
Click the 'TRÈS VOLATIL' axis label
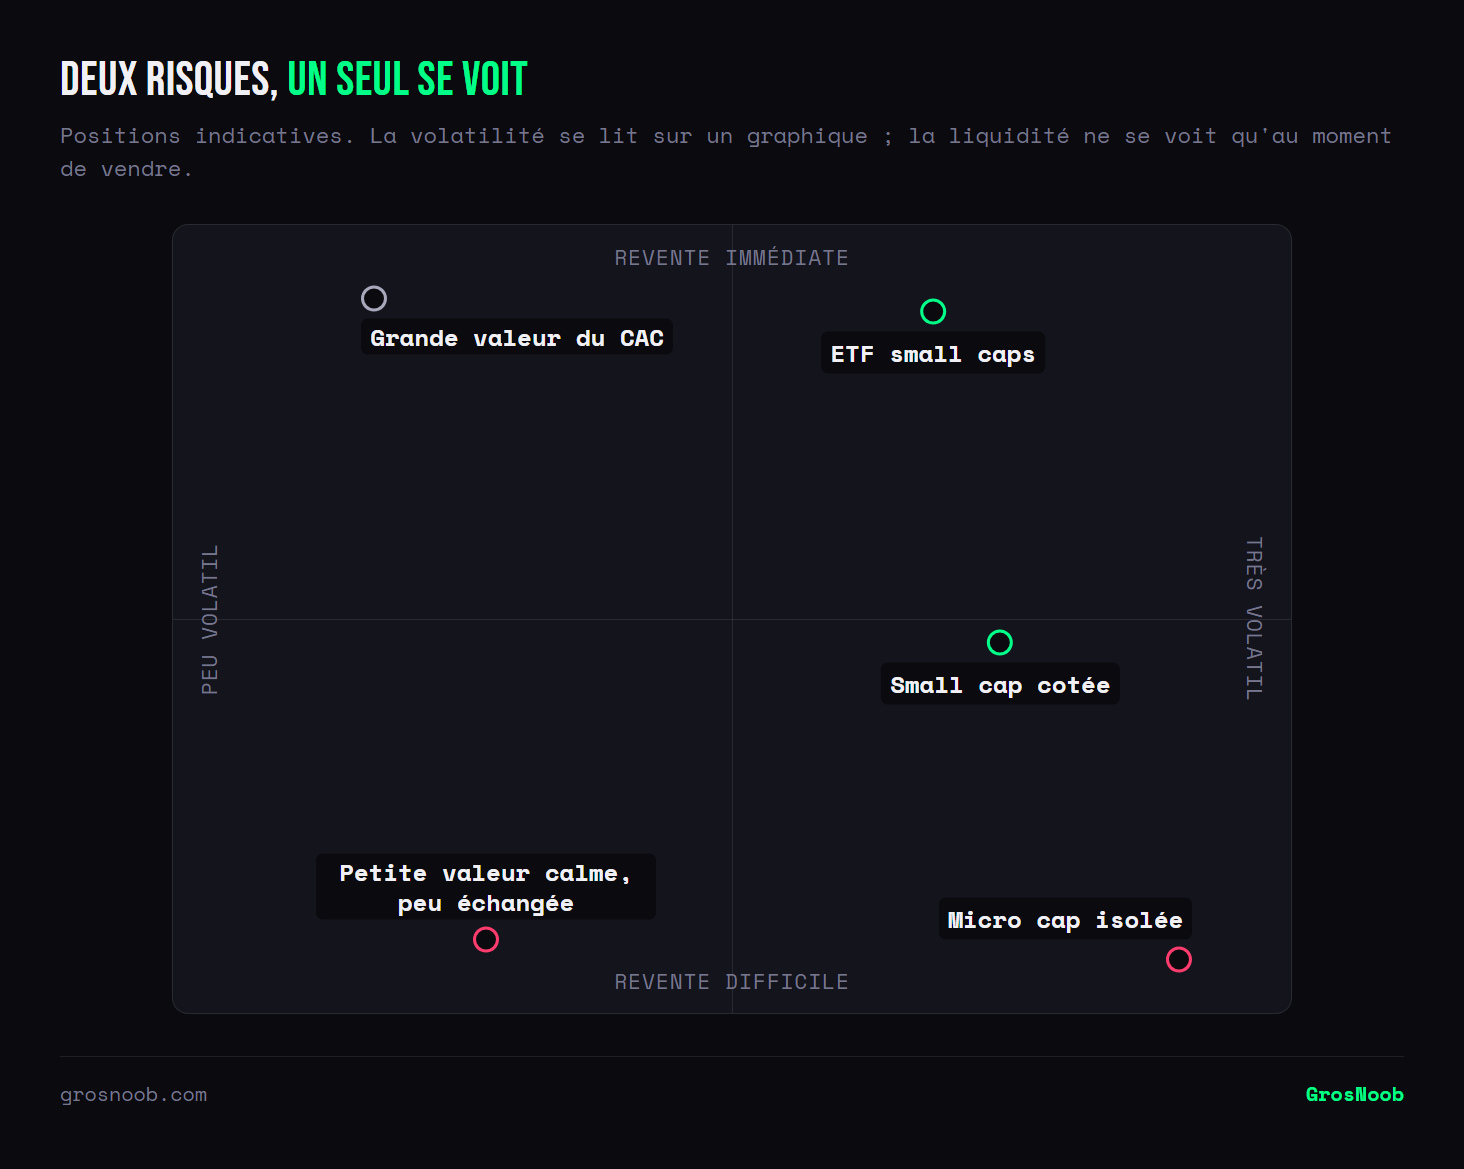pos(1254,619)
